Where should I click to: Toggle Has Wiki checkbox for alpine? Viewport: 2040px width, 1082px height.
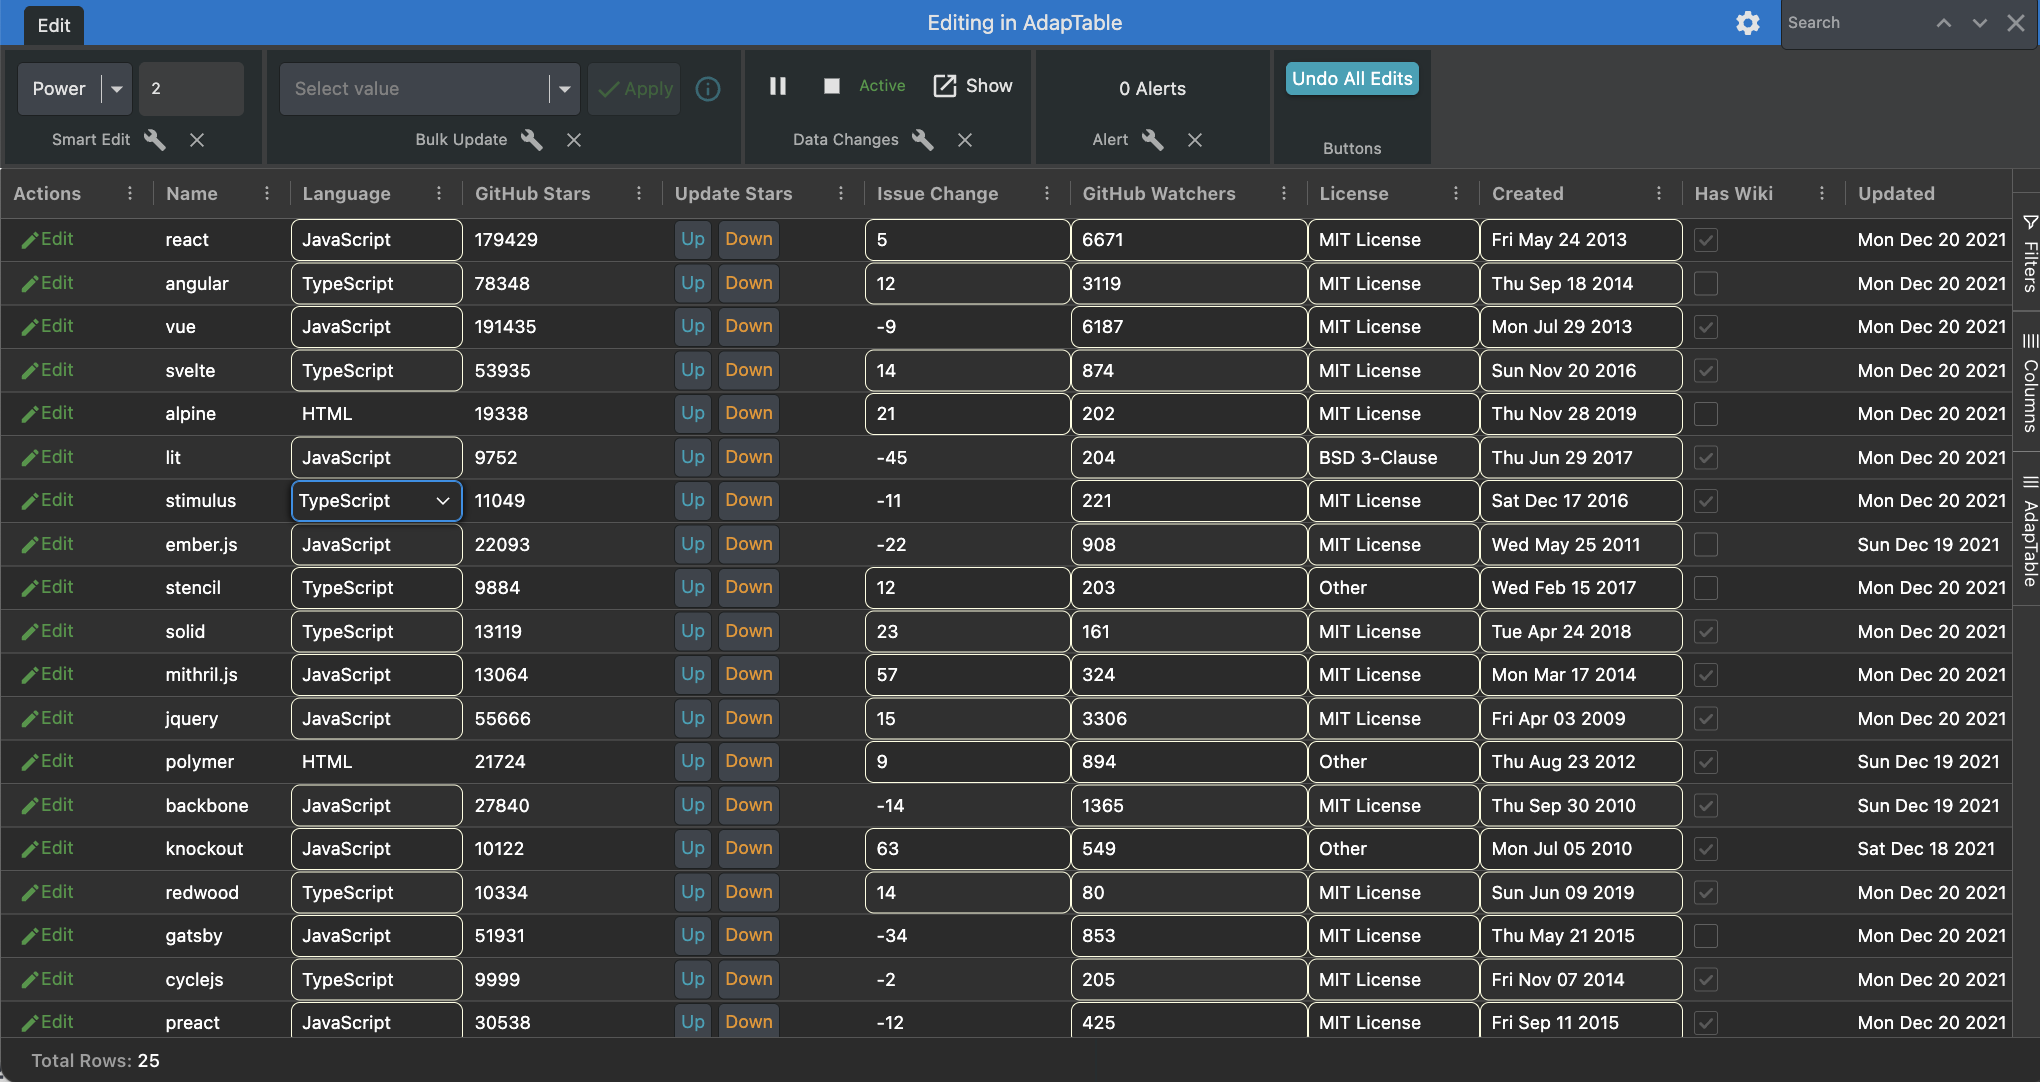1706,414
